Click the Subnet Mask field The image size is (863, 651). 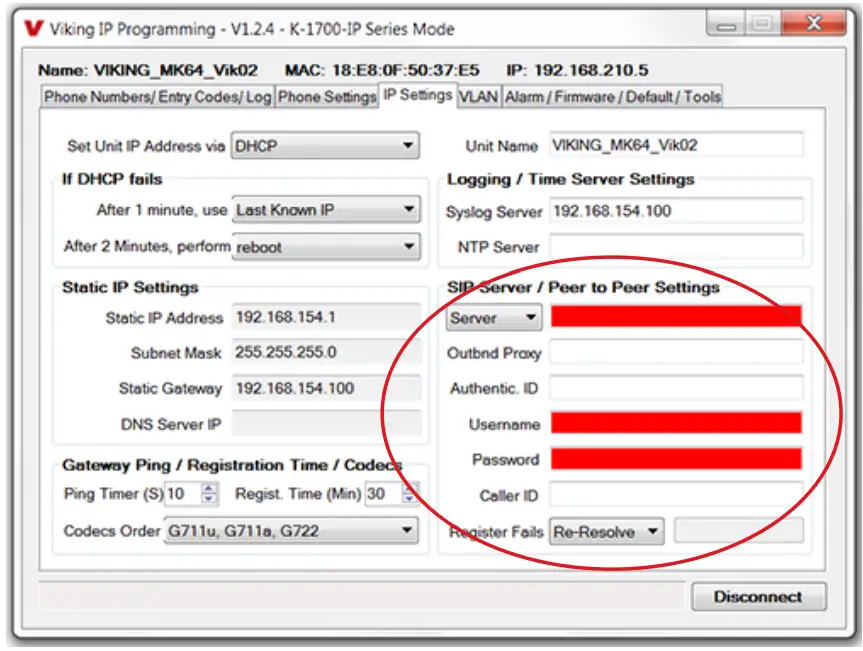pyautogui.click(x=326, y=352)
